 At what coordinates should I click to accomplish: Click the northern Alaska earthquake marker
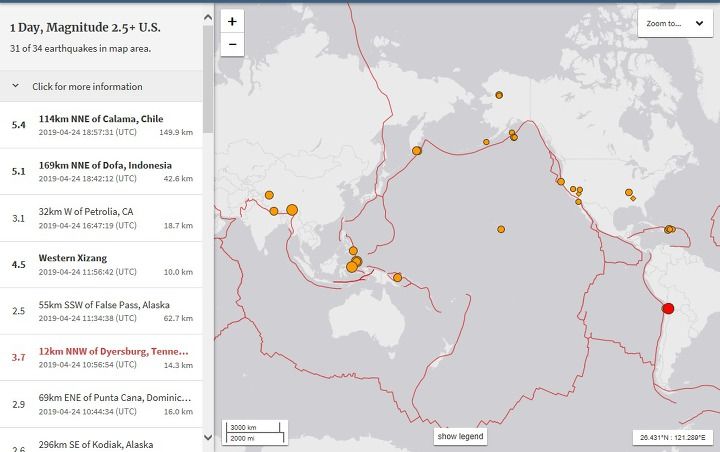click(x=499, y=95)
